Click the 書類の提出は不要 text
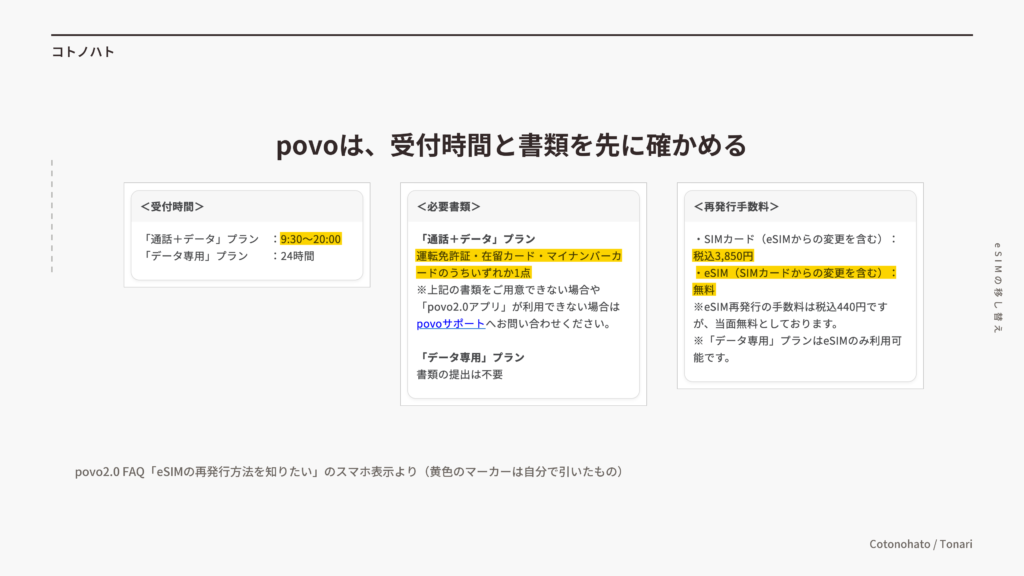 tap(460, 375)
